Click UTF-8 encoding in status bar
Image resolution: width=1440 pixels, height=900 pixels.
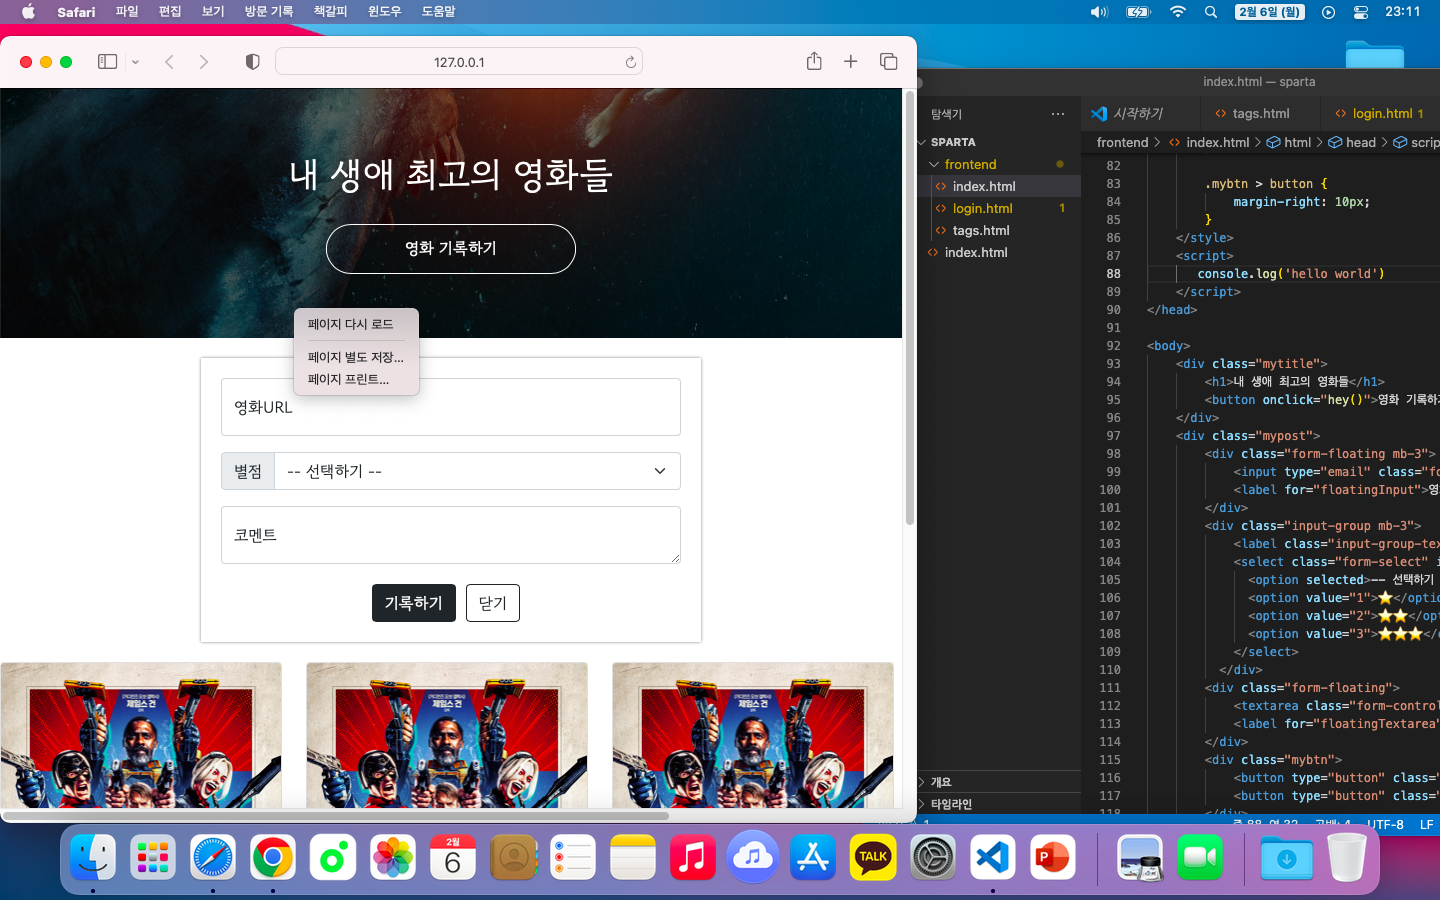coord(1385,824)
